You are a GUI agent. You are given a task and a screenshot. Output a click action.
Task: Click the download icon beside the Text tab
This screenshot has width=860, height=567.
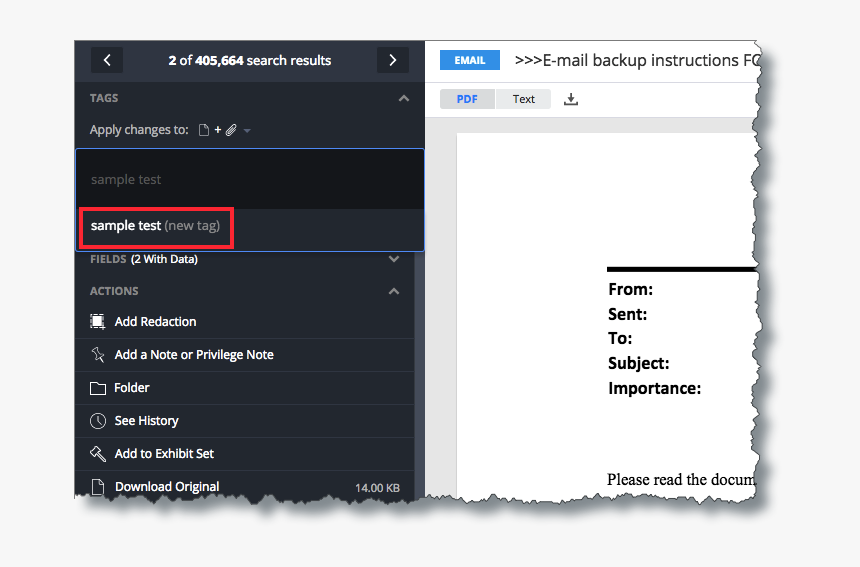click(x=571, y=99)
